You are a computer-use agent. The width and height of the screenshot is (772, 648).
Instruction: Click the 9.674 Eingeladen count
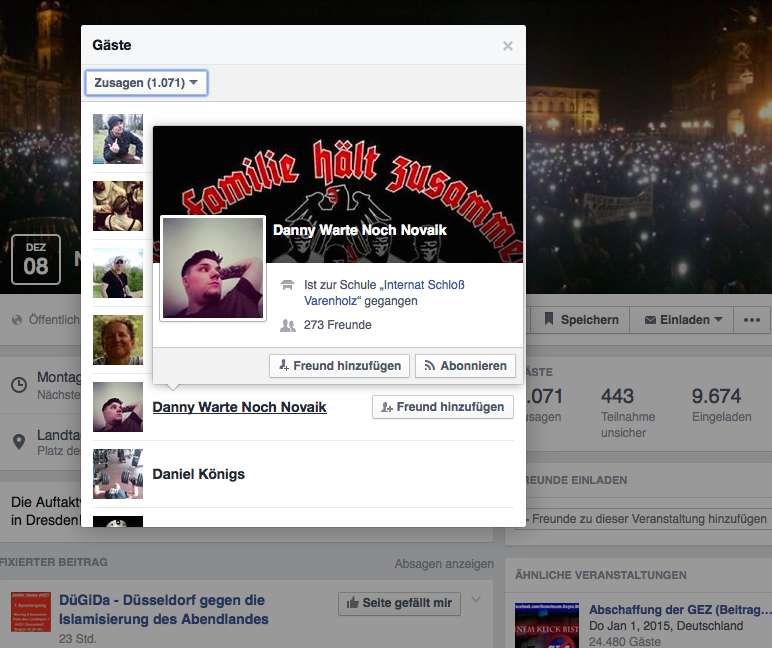point(716,396)
